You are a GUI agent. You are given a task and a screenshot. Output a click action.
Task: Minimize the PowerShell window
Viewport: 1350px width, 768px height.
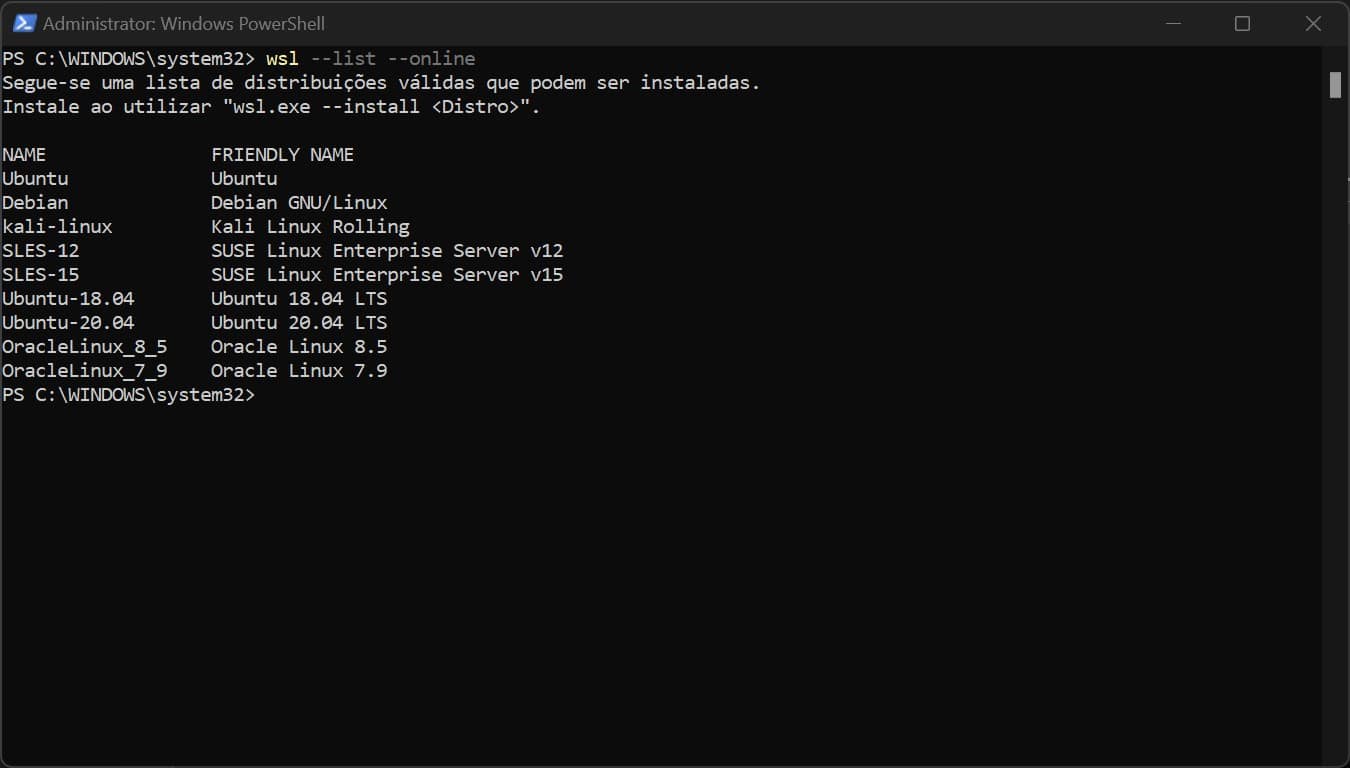(1173, 23)
